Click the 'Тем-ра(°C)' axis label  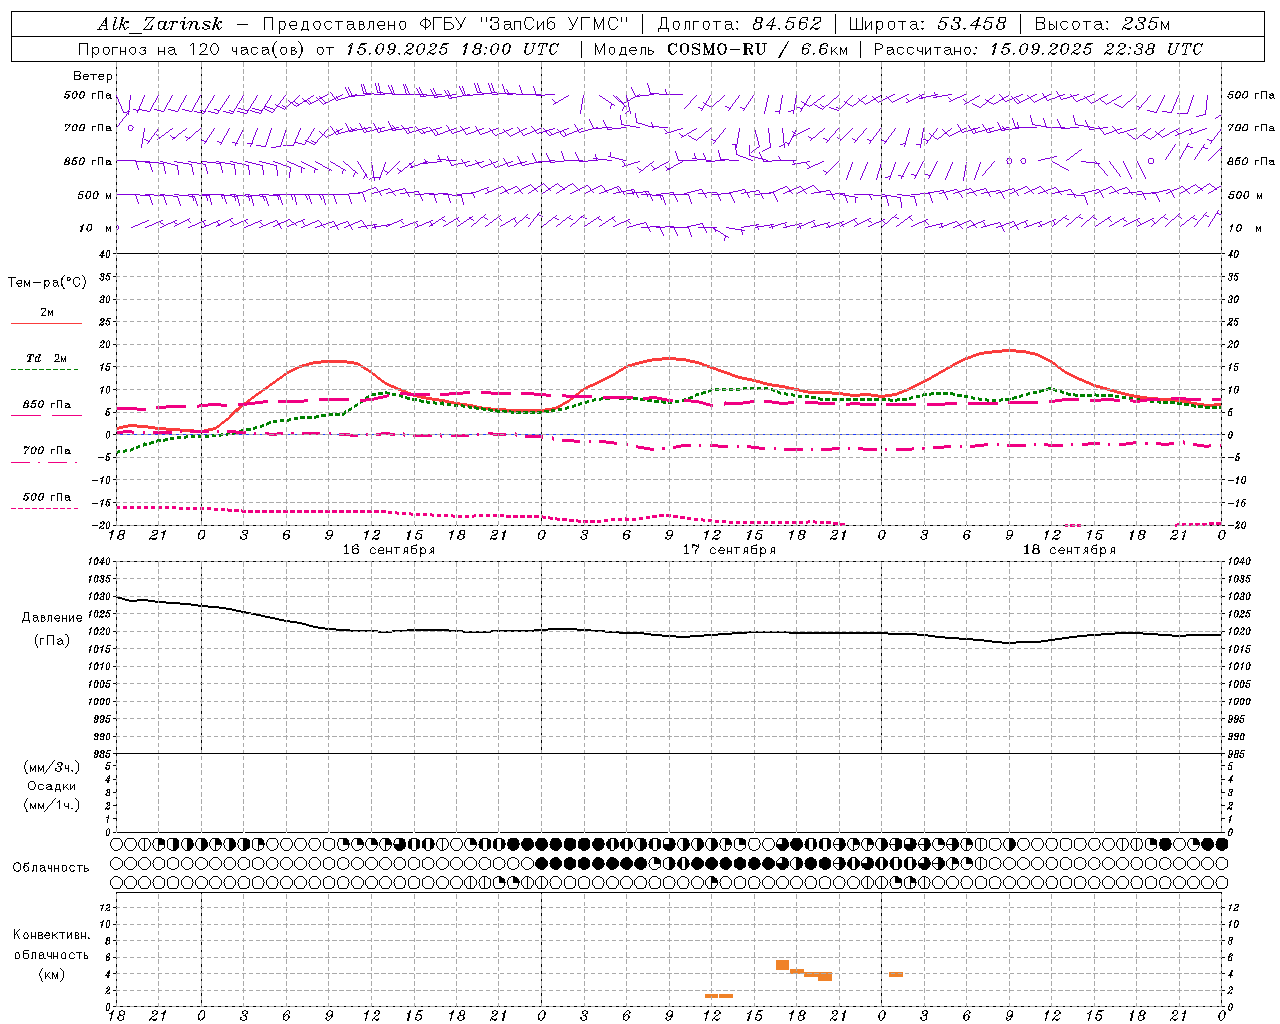pos(47,283)
